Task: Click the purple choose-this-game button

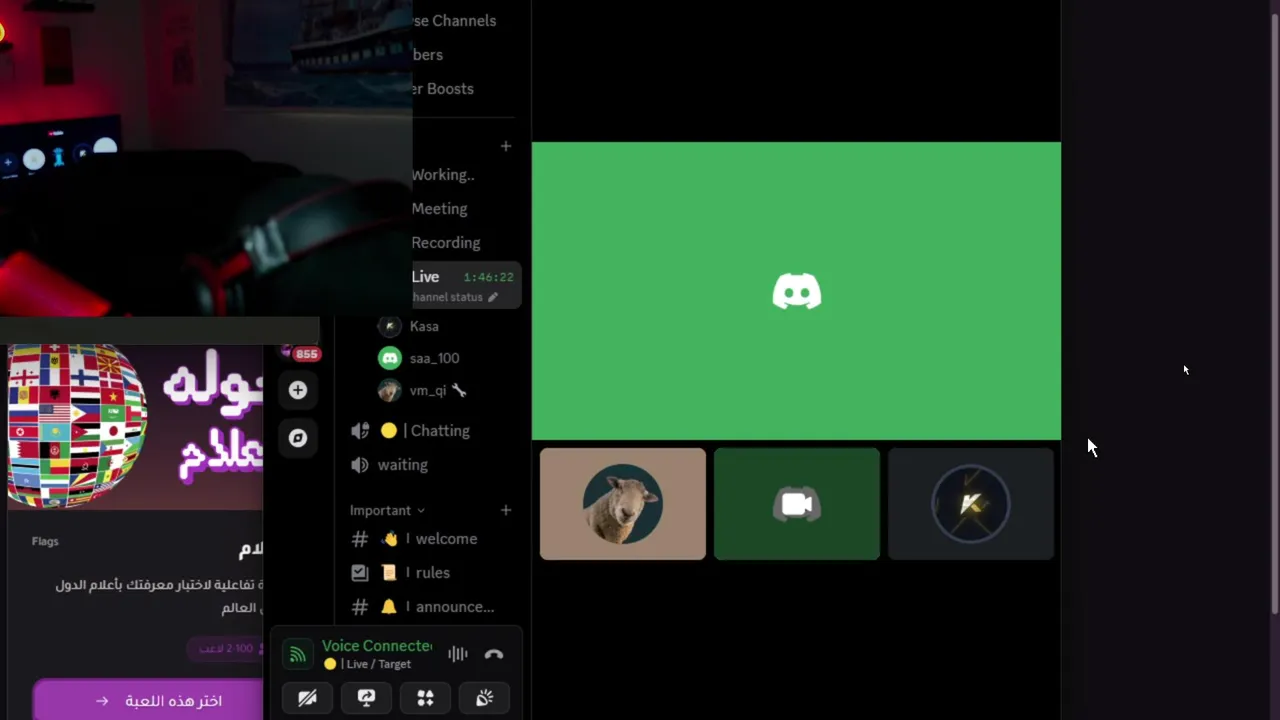Action: (148, 700)
